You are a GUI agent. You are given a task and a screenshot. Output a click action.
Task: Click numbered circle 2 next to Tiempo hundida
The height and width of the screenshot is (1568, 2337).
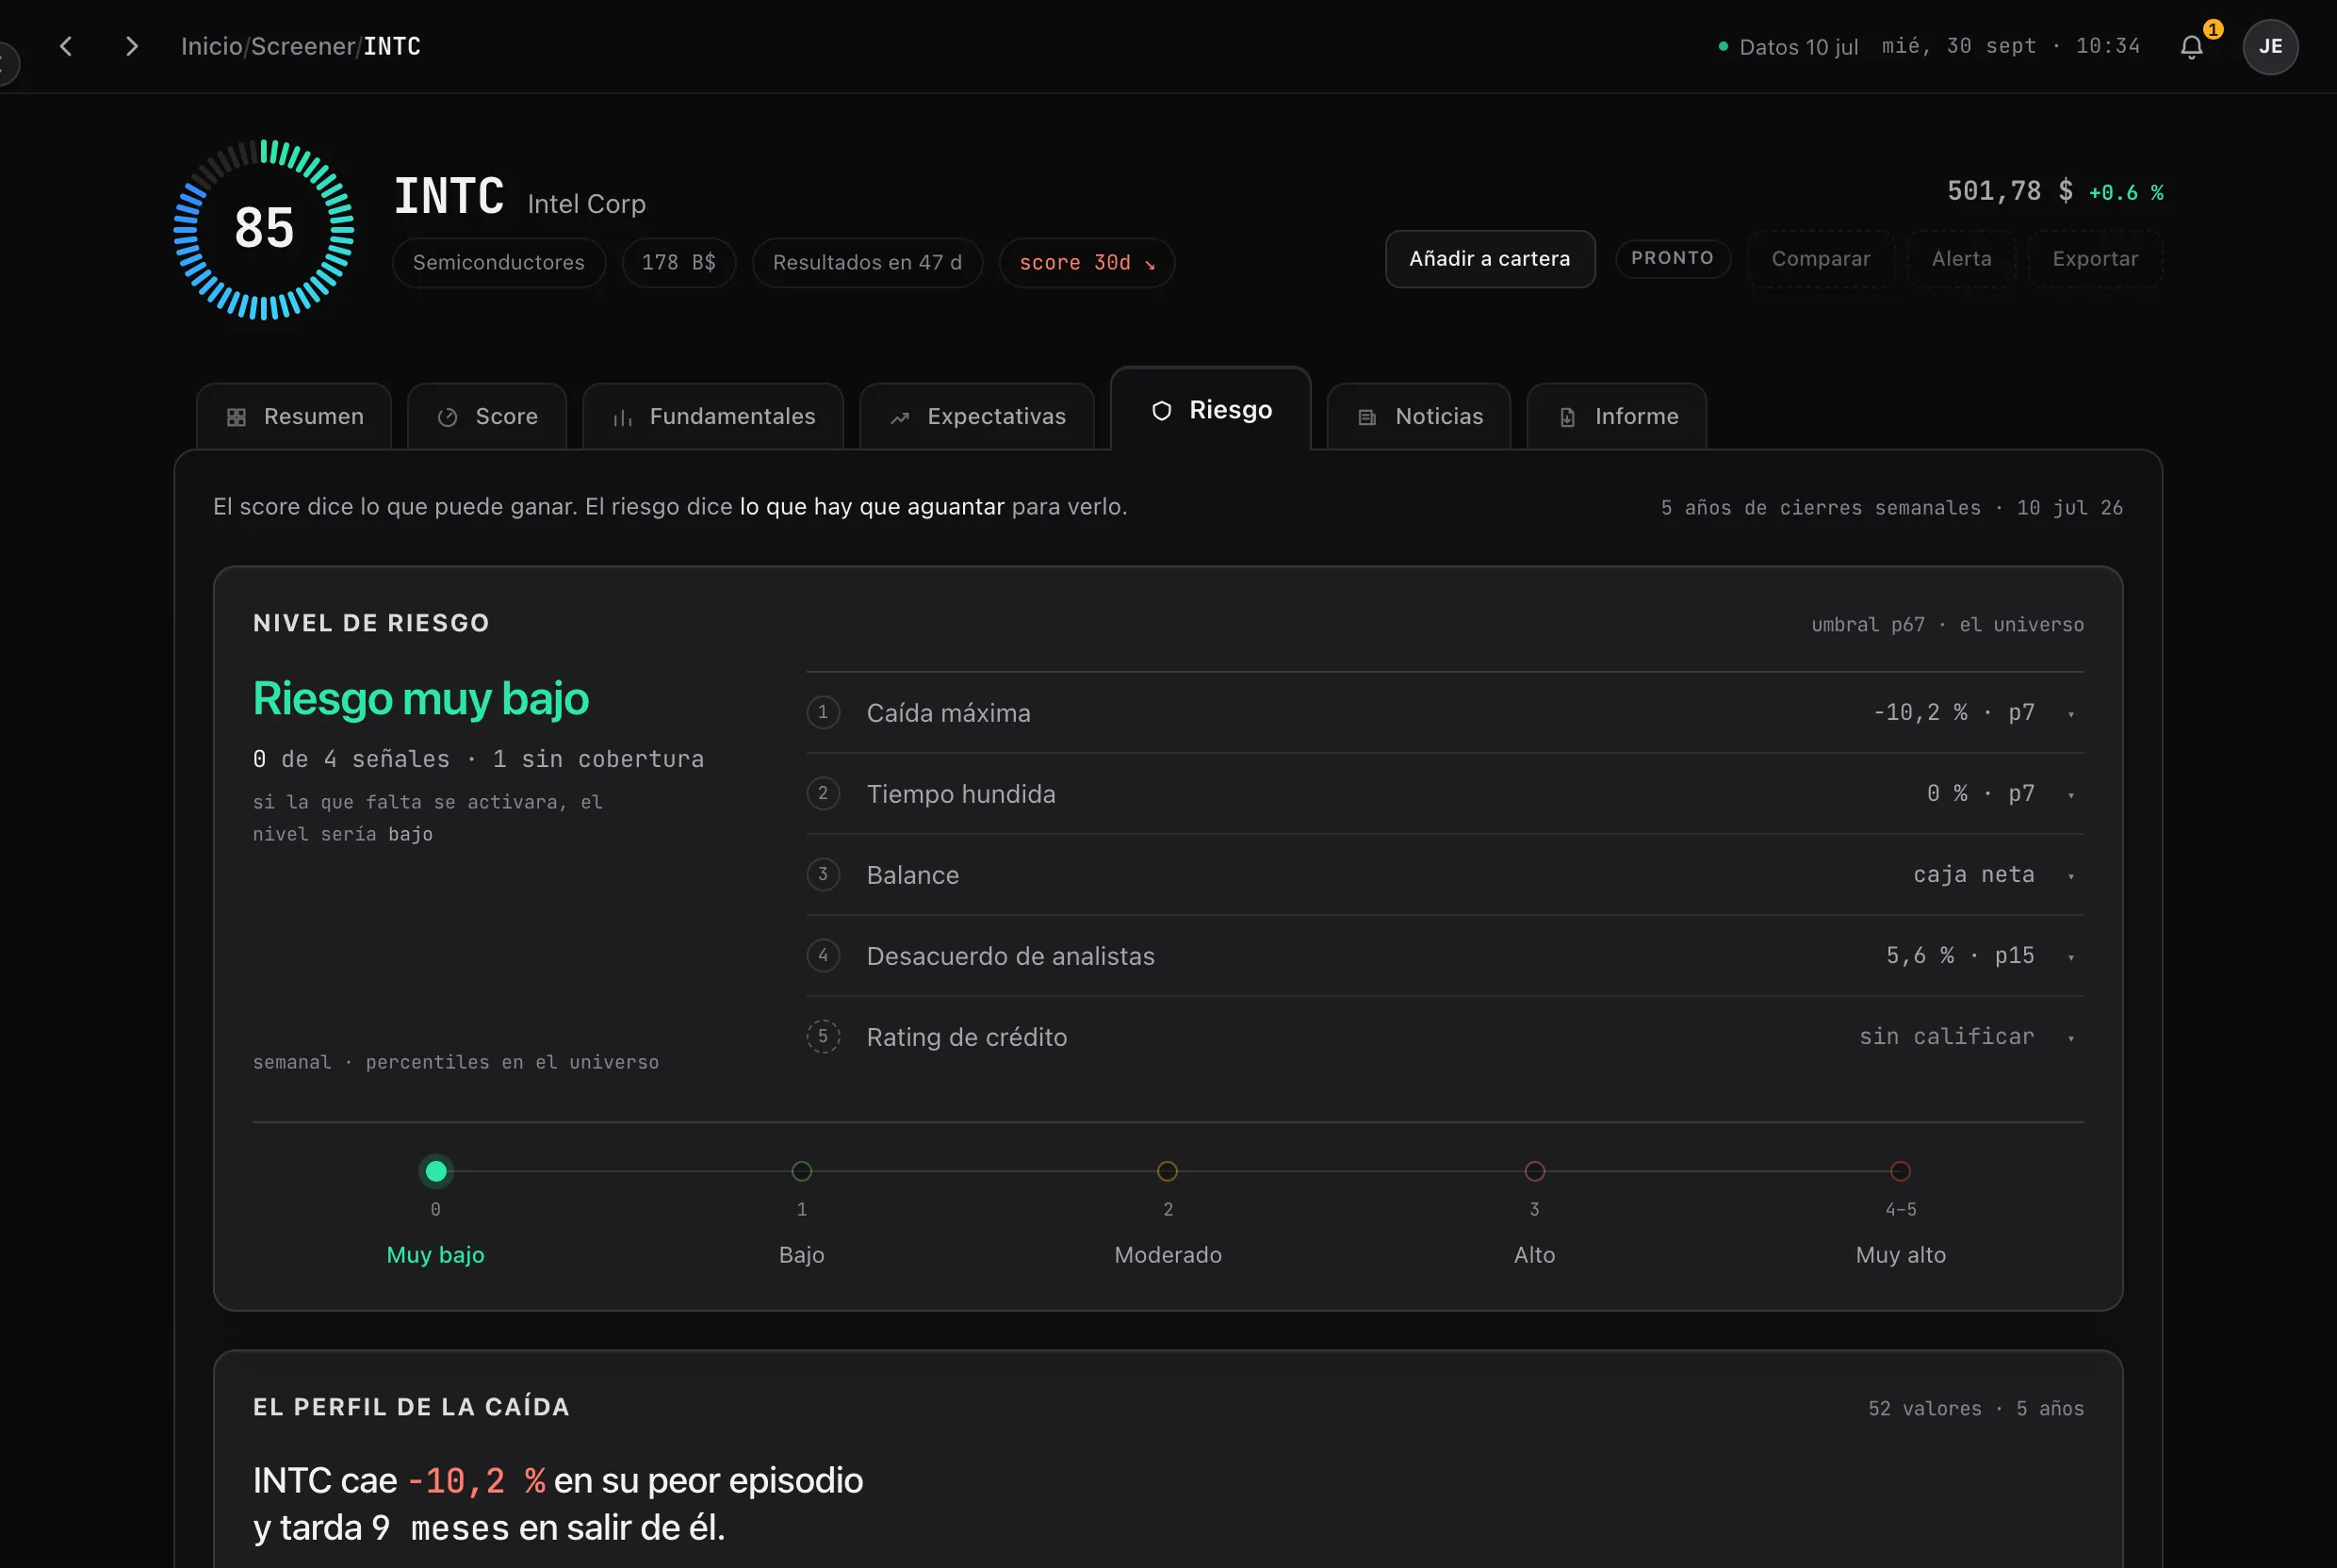tap(823, 793)
